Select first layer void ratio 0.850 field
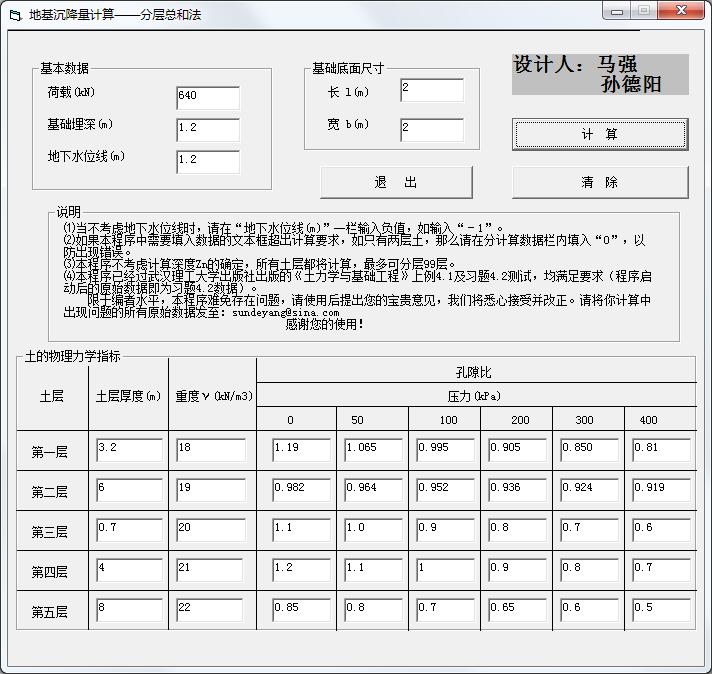The image size is (712, 674). (x=589, y=450)
